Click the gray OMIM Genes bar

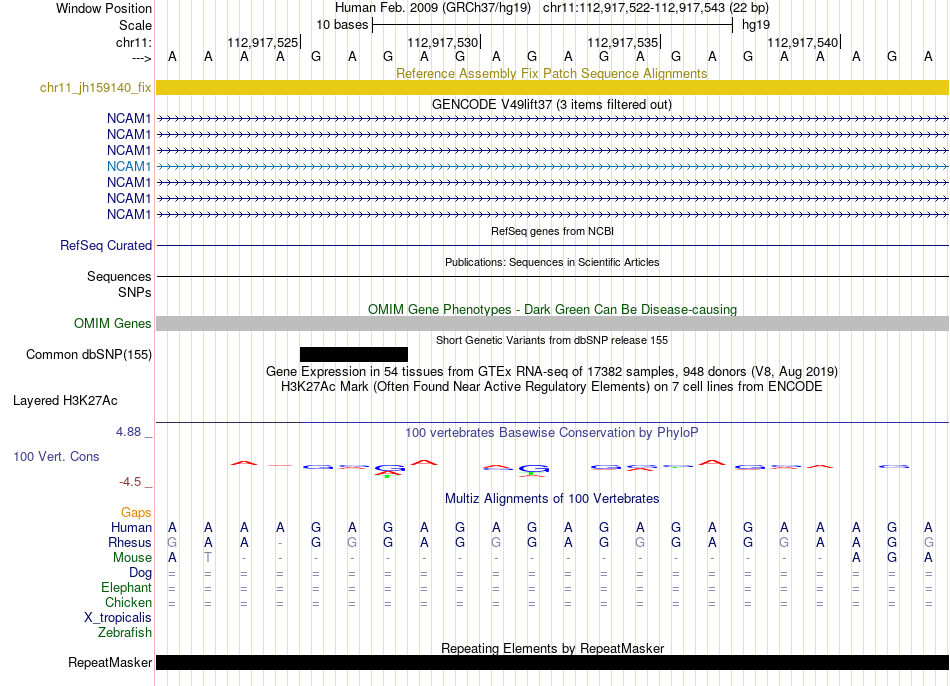(x=552, y=324)
